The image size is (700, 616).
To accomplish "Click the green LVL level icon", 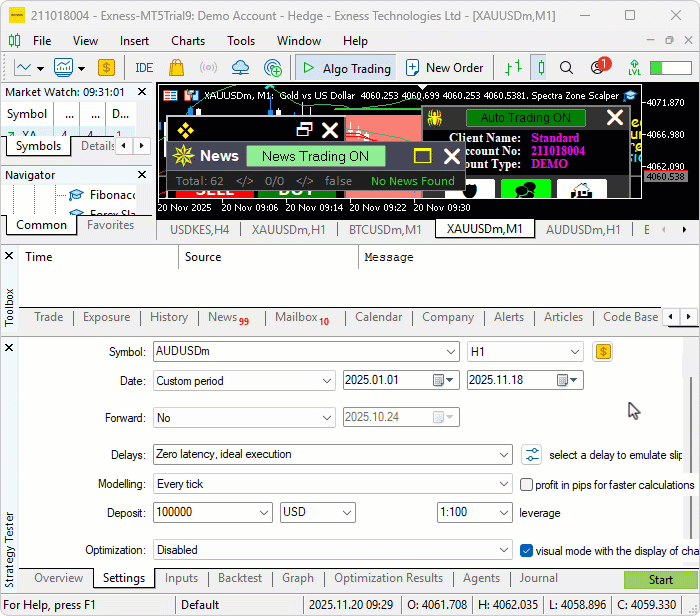I will tap(634, 68).
